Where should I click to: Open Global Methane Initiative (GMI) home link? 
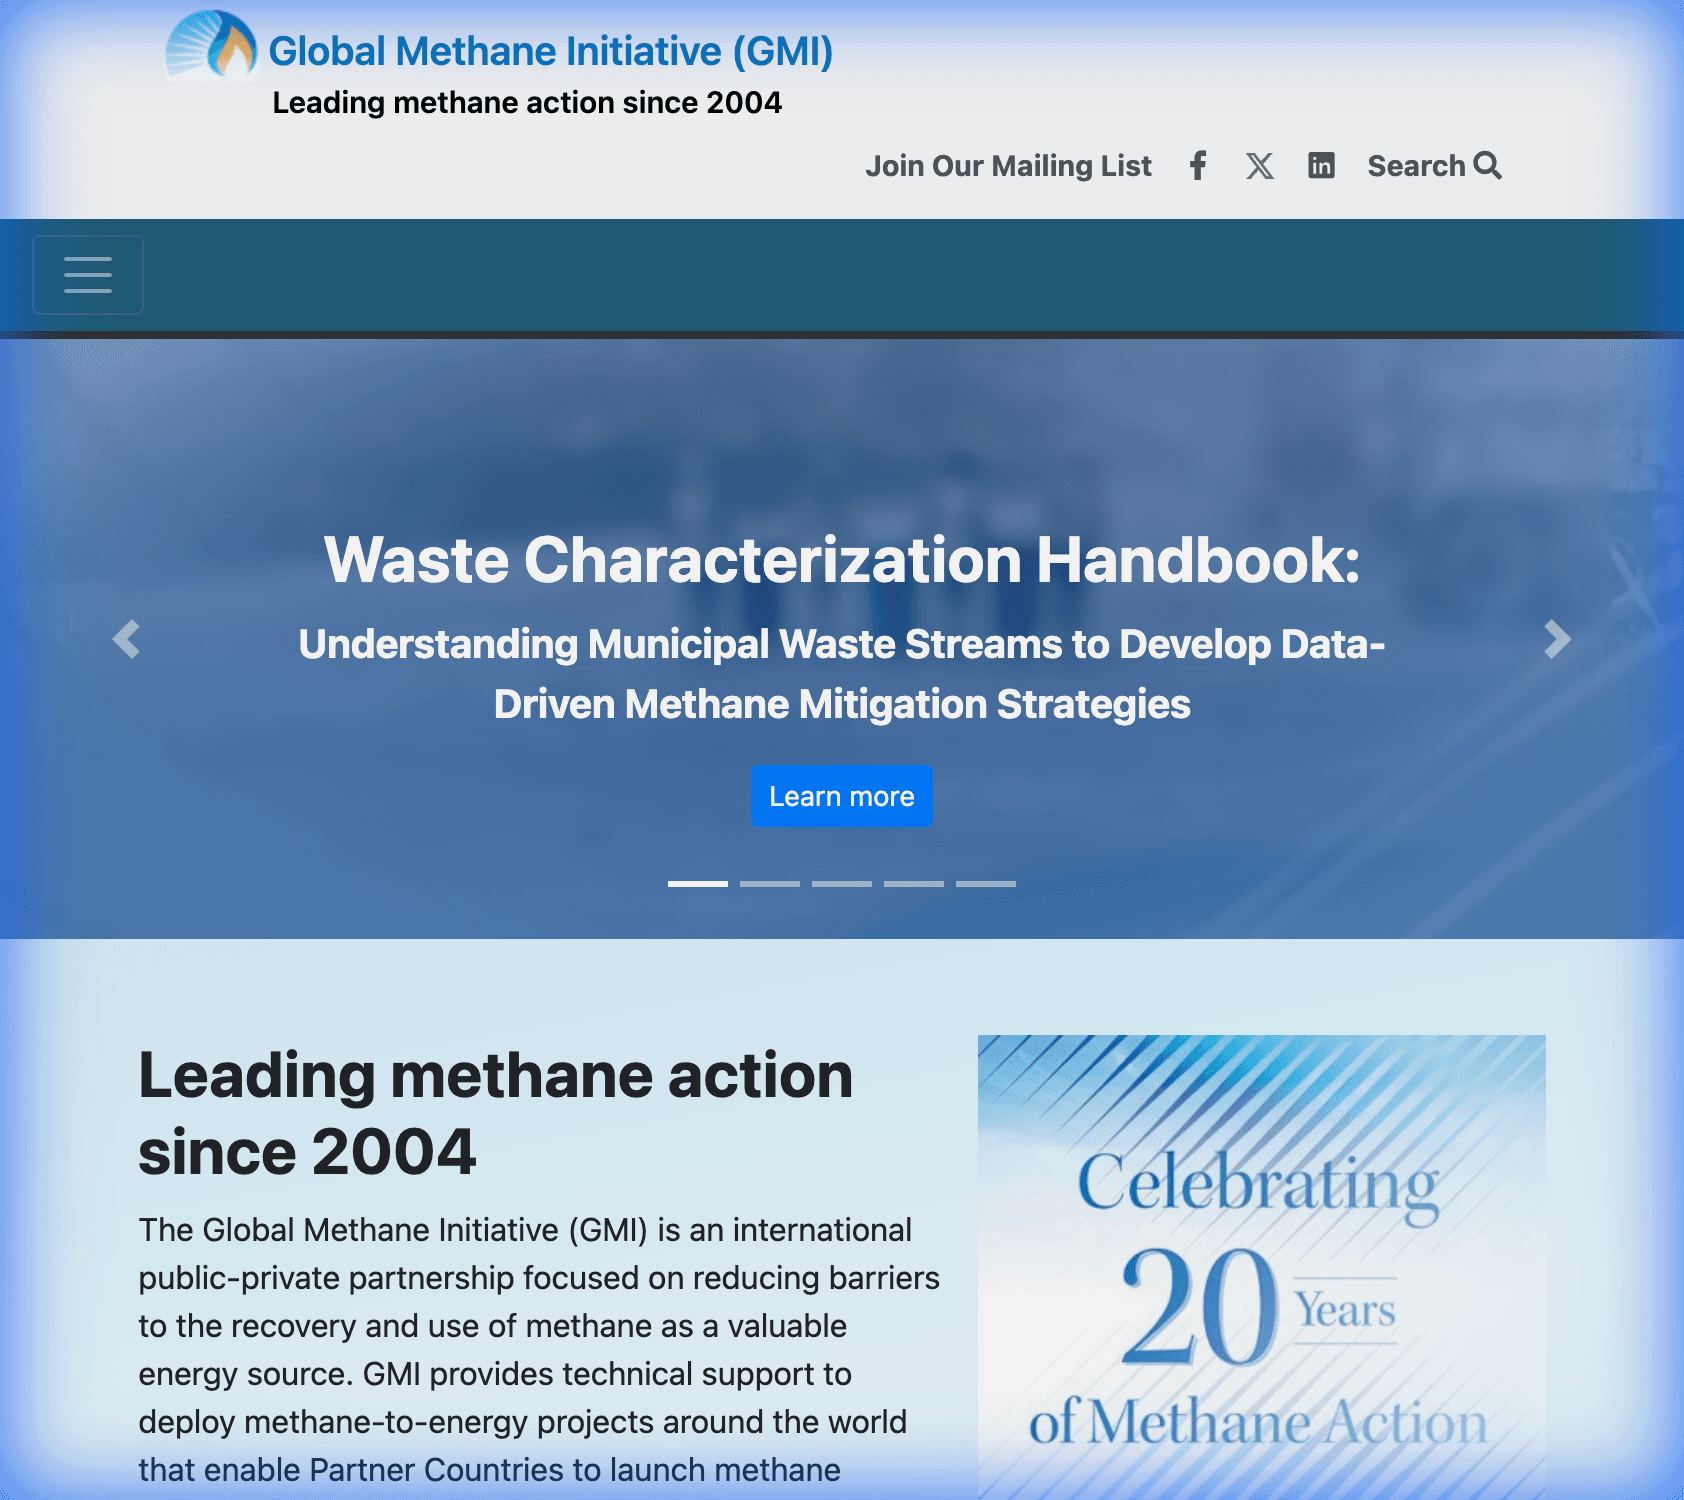tap(549, 51)
